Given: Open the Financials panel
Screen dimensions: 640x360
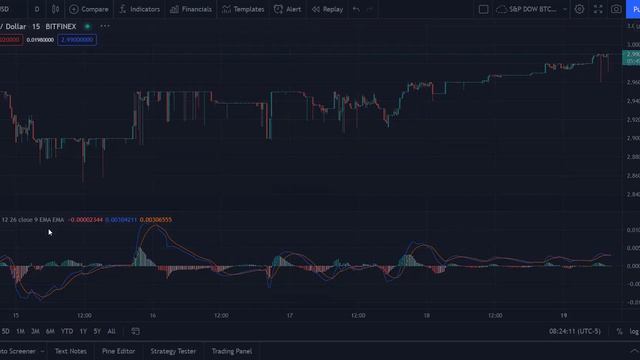Looking at the screenshot, I should (191, 9).
